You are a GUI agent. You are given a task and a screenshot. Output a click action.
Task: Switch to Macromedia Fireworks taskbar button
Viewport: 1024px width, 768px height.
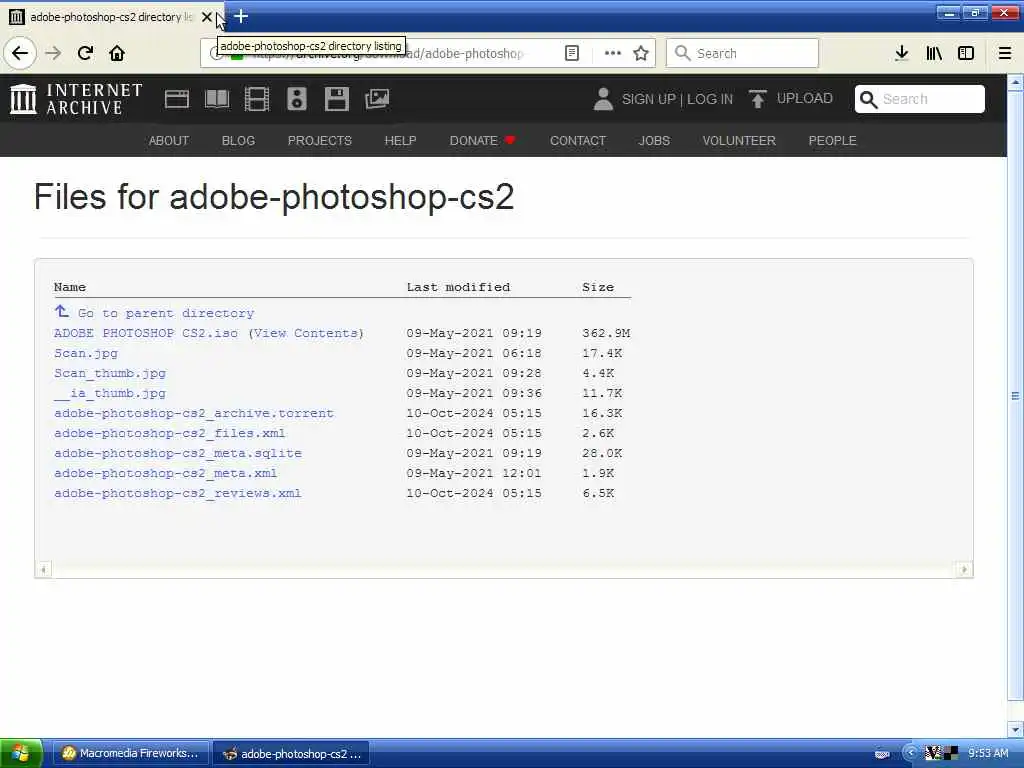(x=131, y=753)
